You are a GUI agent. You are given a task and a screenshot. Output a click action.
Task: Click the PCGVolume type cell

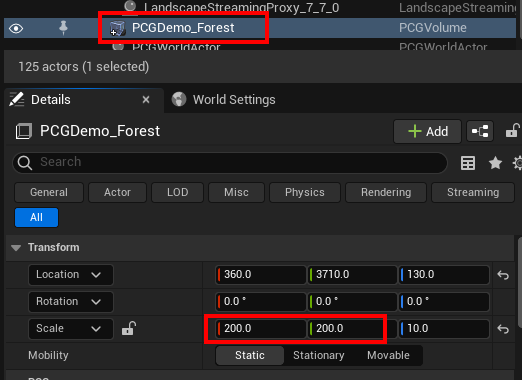pos(433,28)
